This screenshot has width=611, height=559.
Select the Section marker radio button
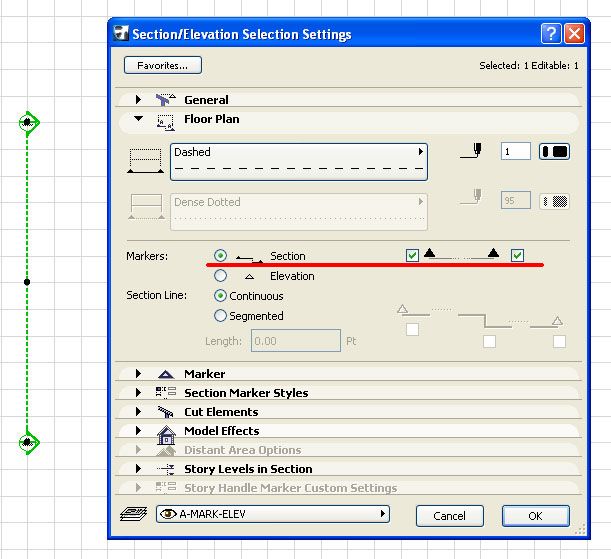click(220, 256)
